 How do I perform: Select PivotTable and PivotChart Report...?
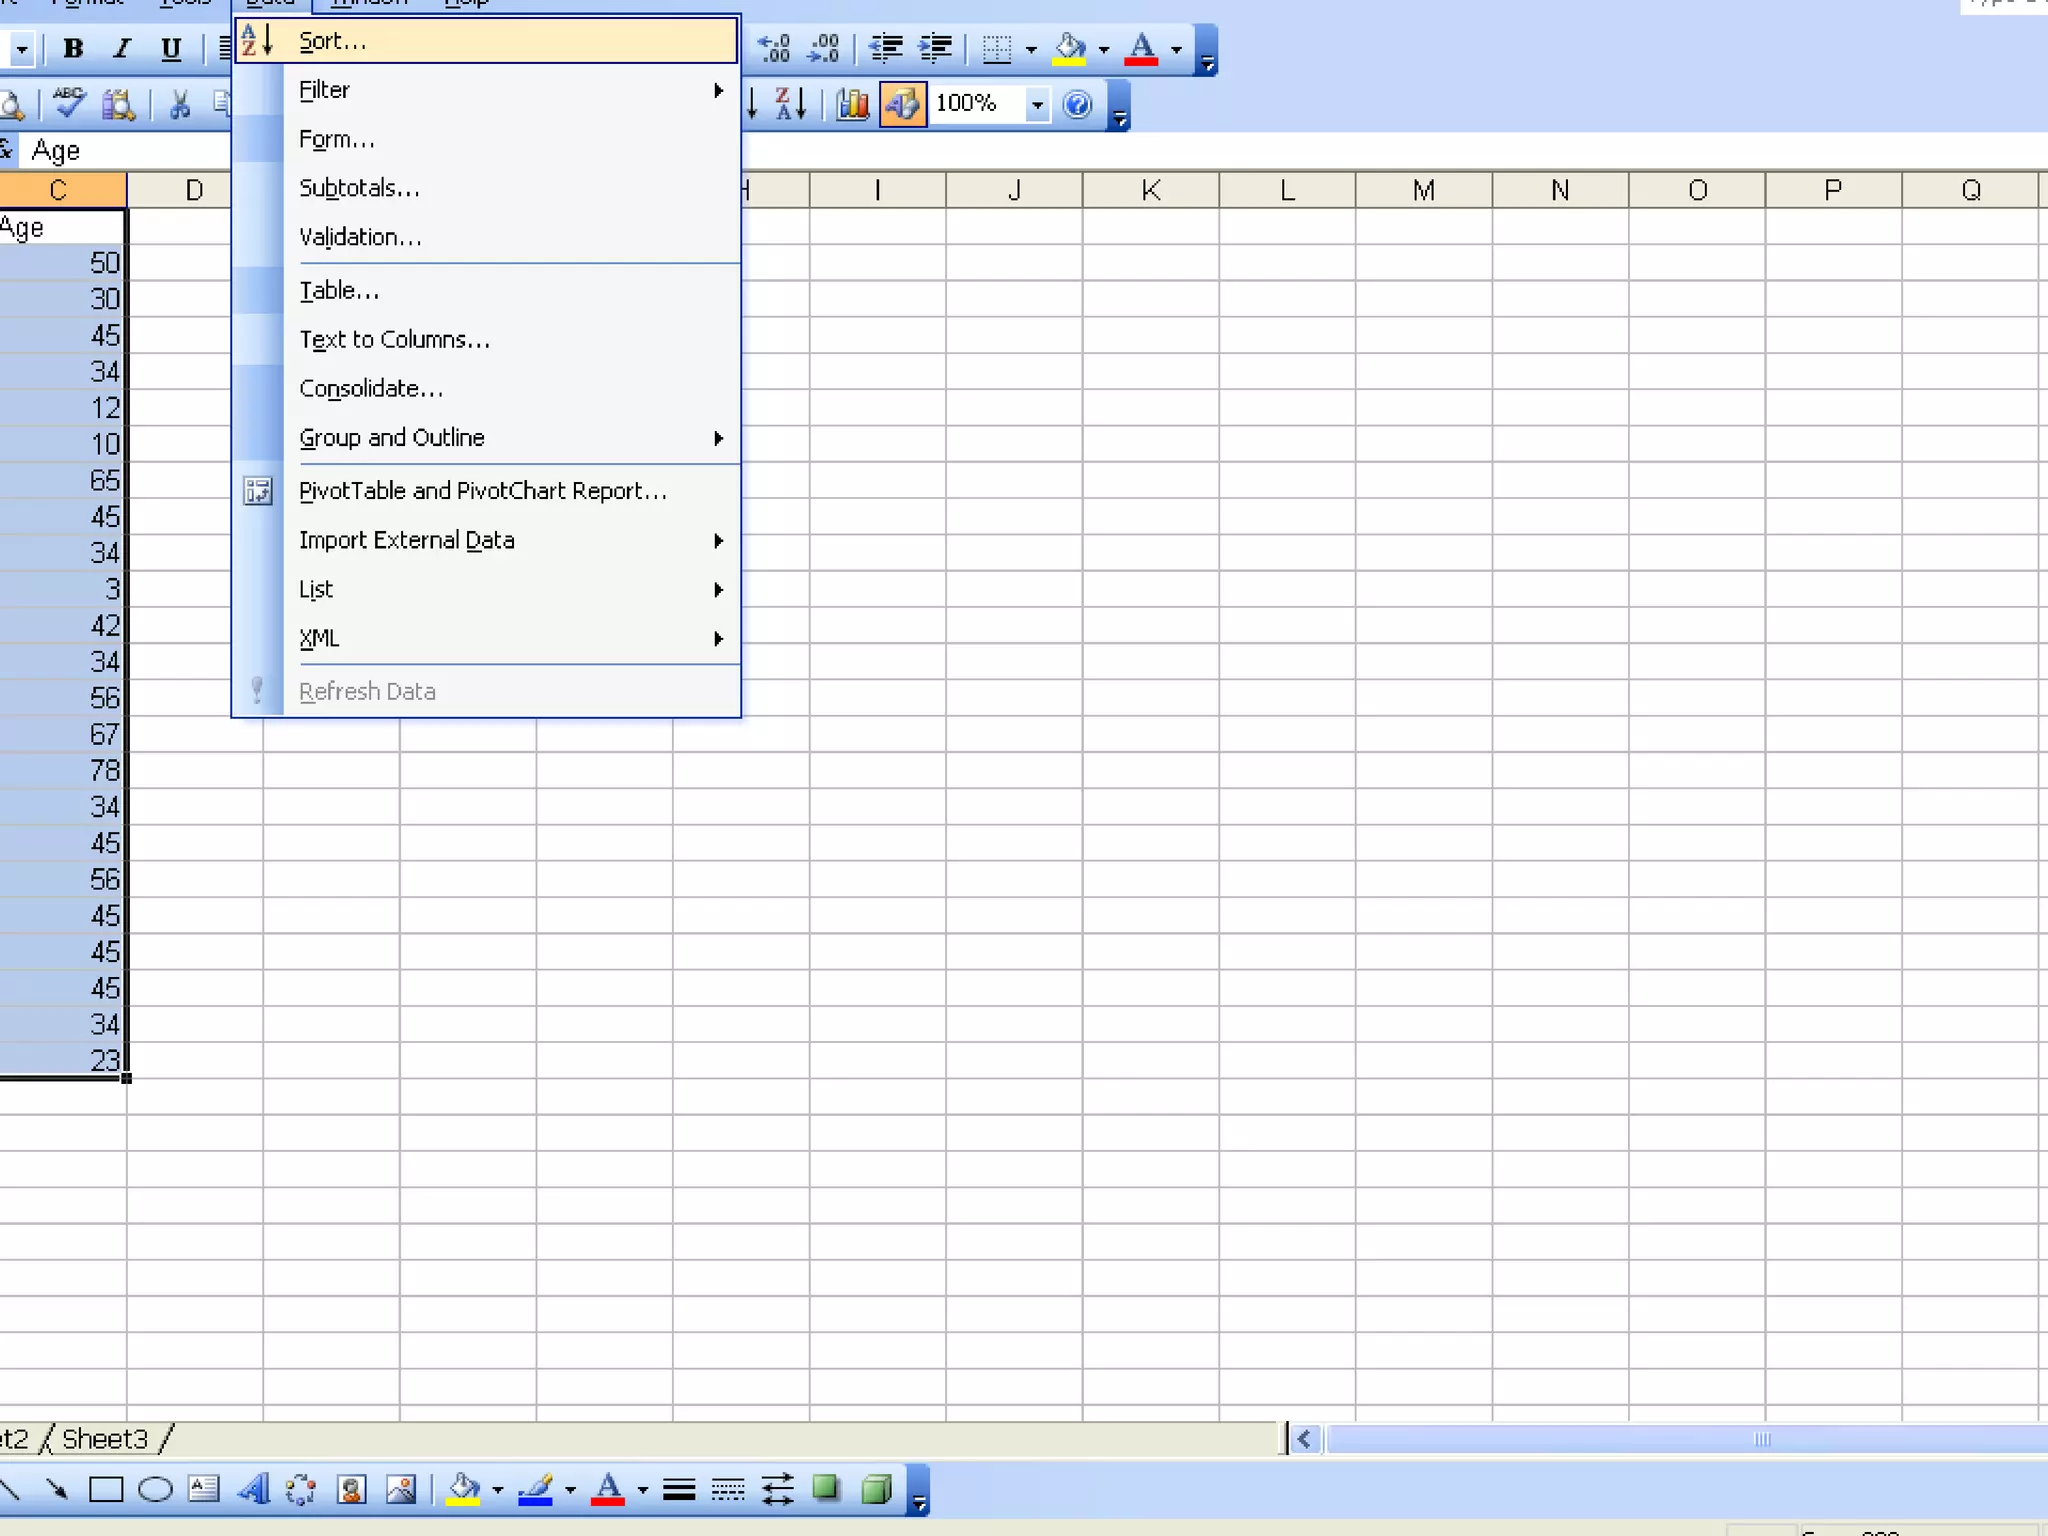(482, 491)
